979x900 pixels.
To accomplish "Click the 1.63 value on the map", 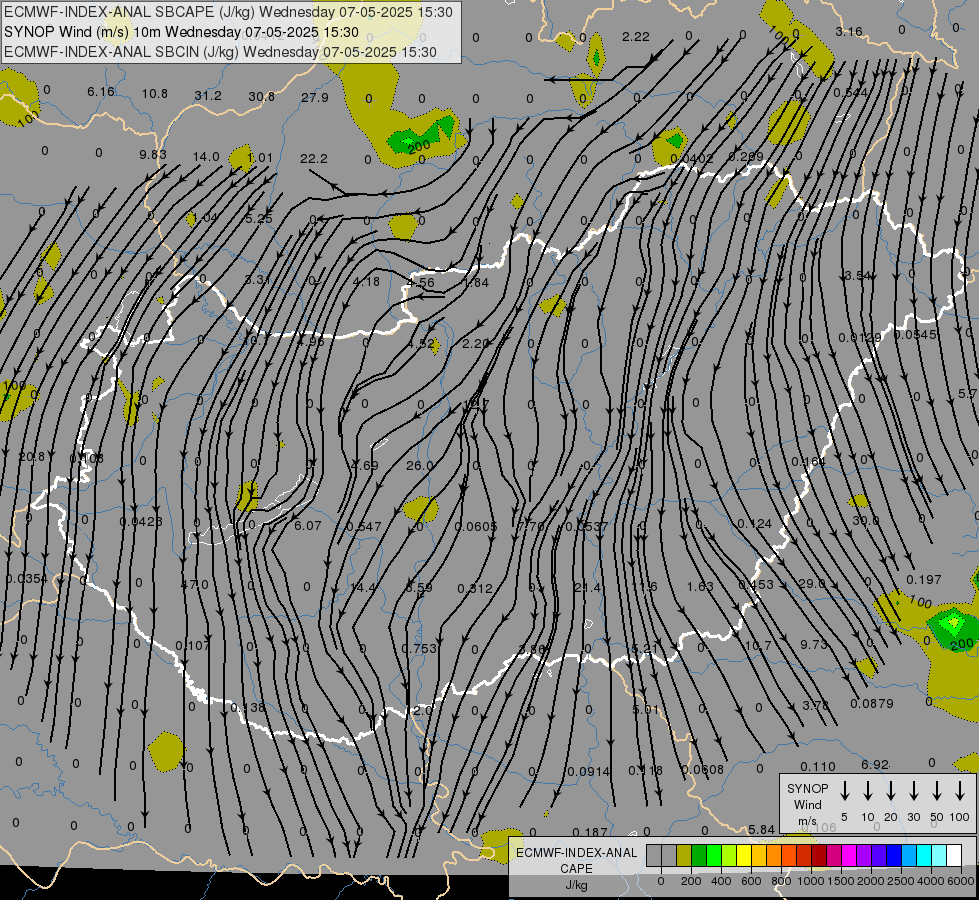I will coord(701,586).
